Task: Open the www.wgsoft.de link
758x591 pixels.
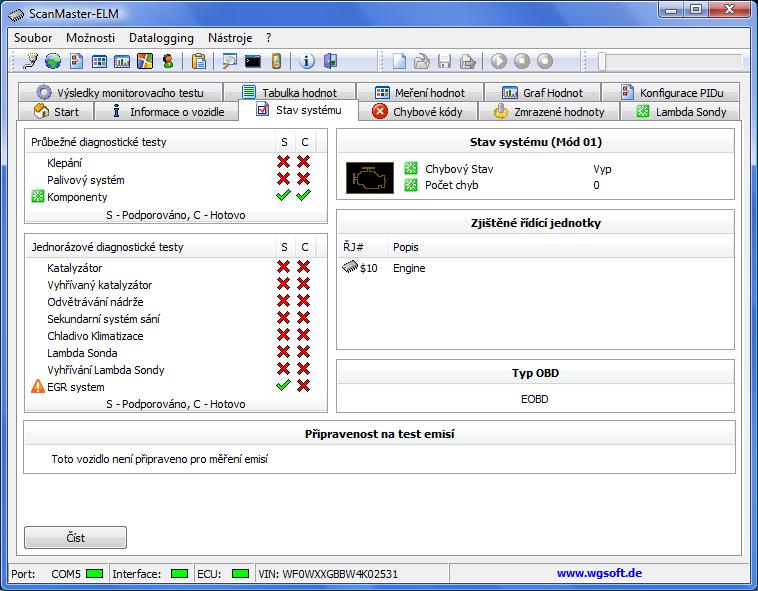Action: pyautogui.click(x=598, y=574)
